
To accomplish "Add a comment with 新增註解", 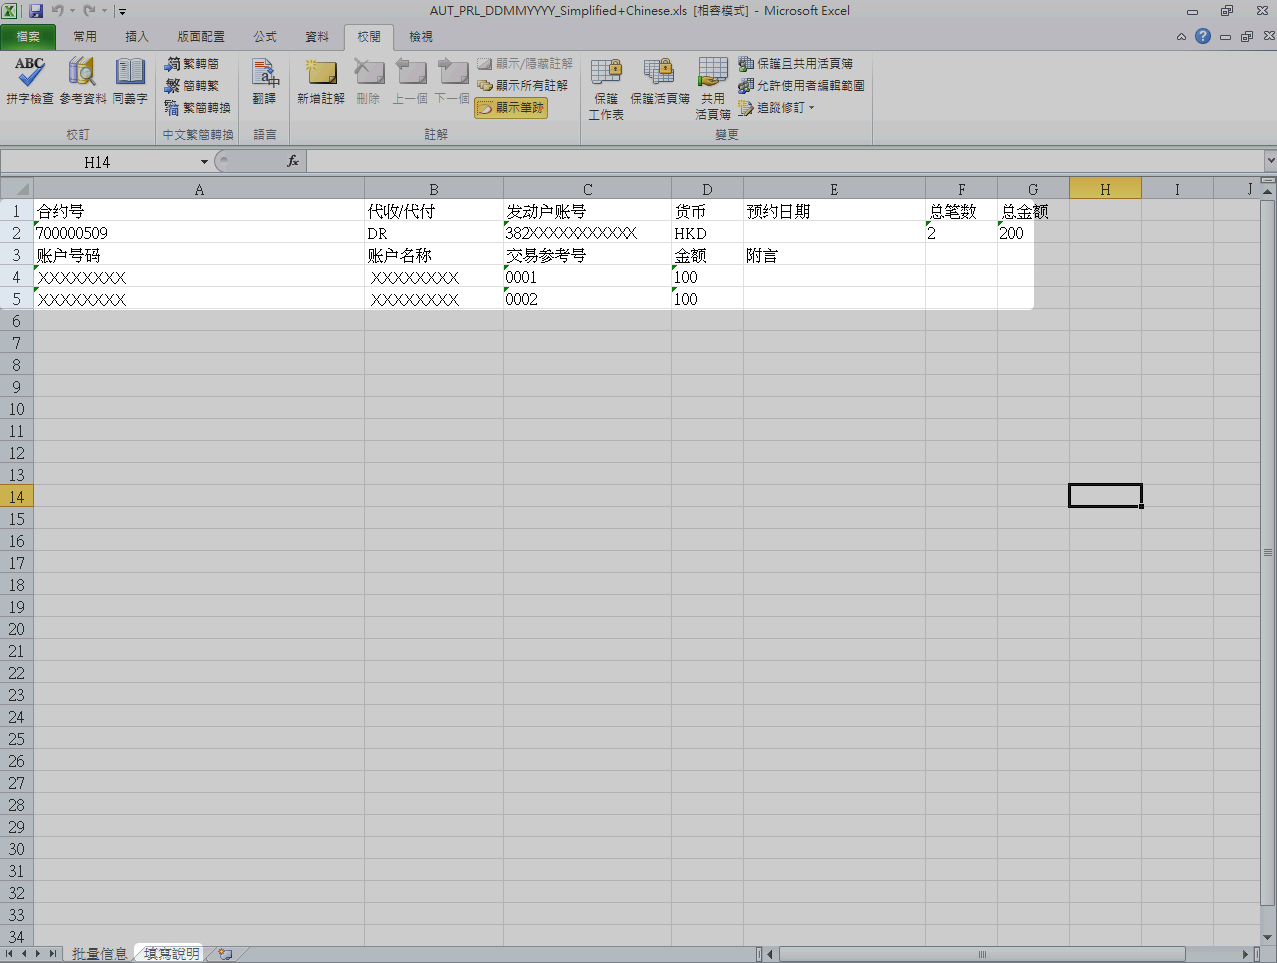I will [x=321, y=80].
